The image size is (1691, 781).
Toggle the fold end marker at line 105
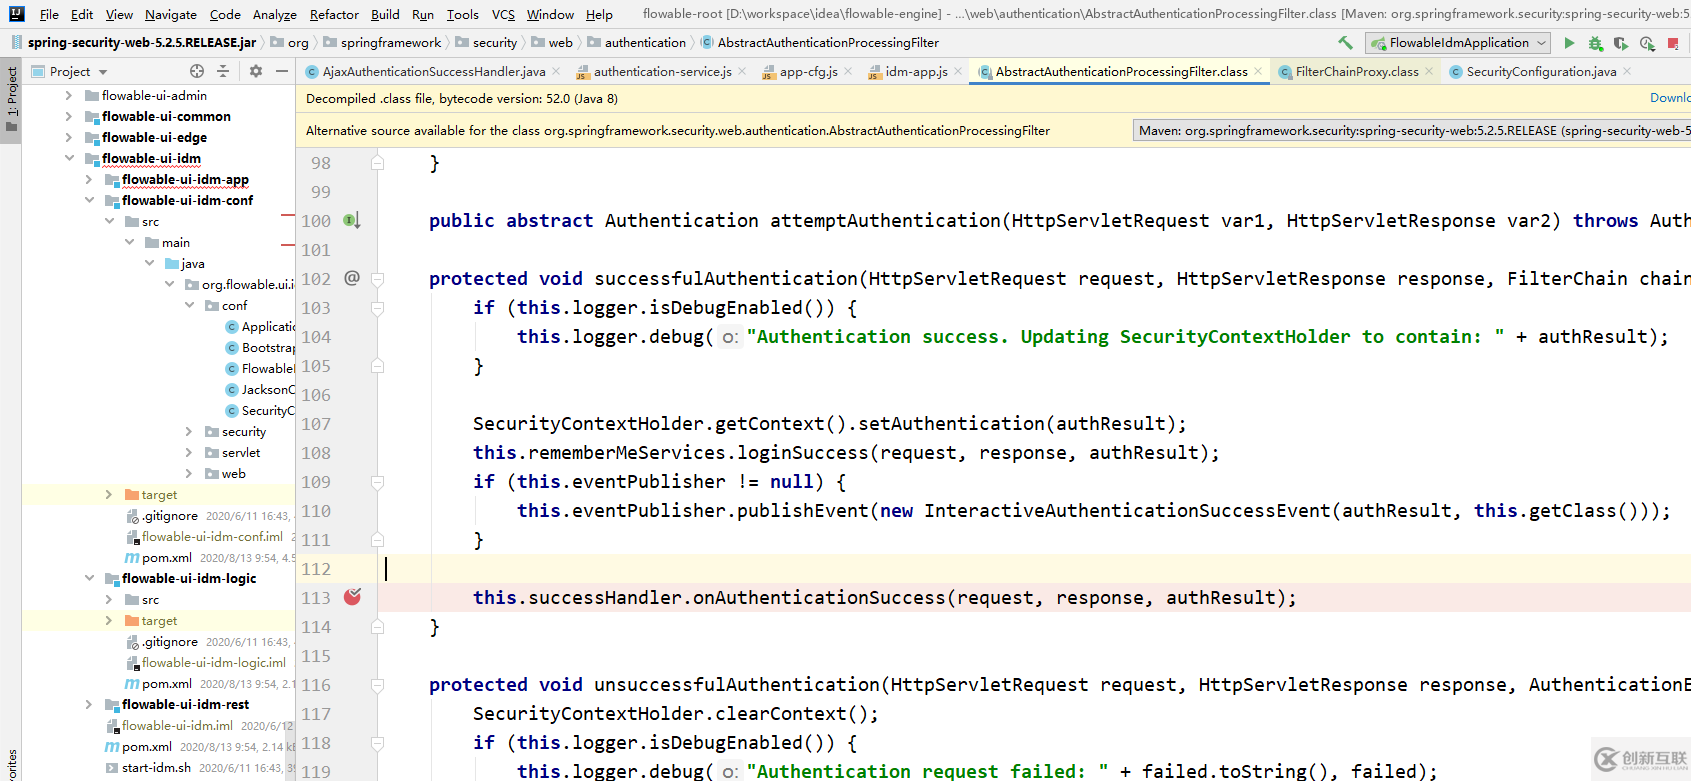click(378, 366)
